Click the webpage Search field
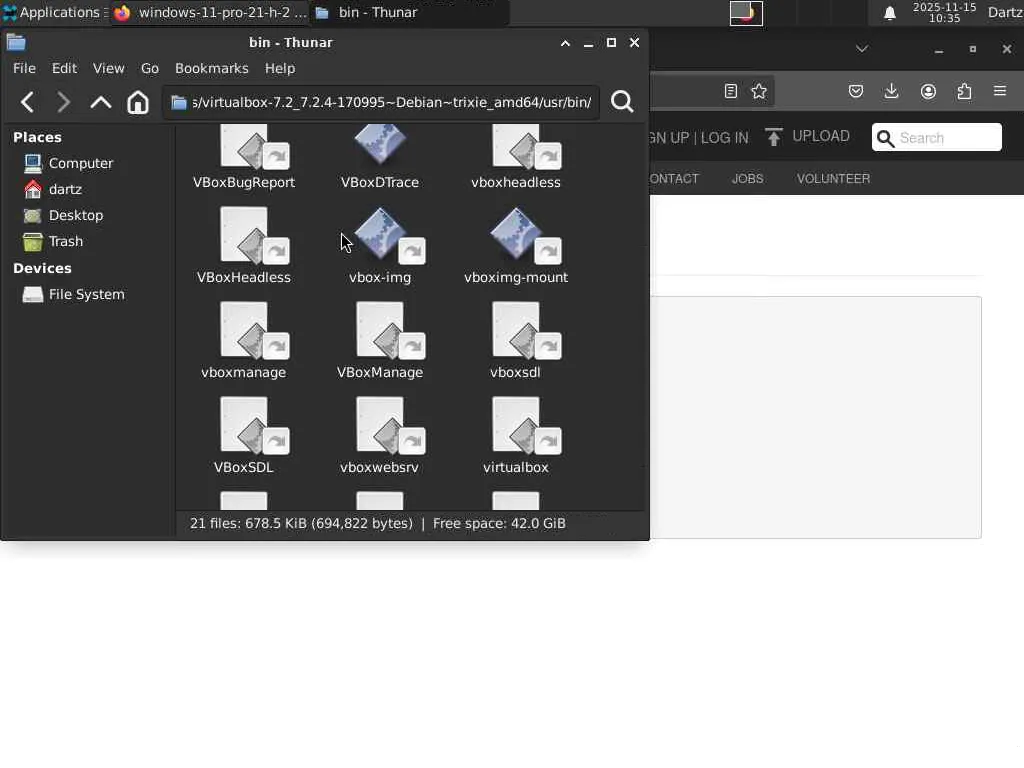 [936, 137]
